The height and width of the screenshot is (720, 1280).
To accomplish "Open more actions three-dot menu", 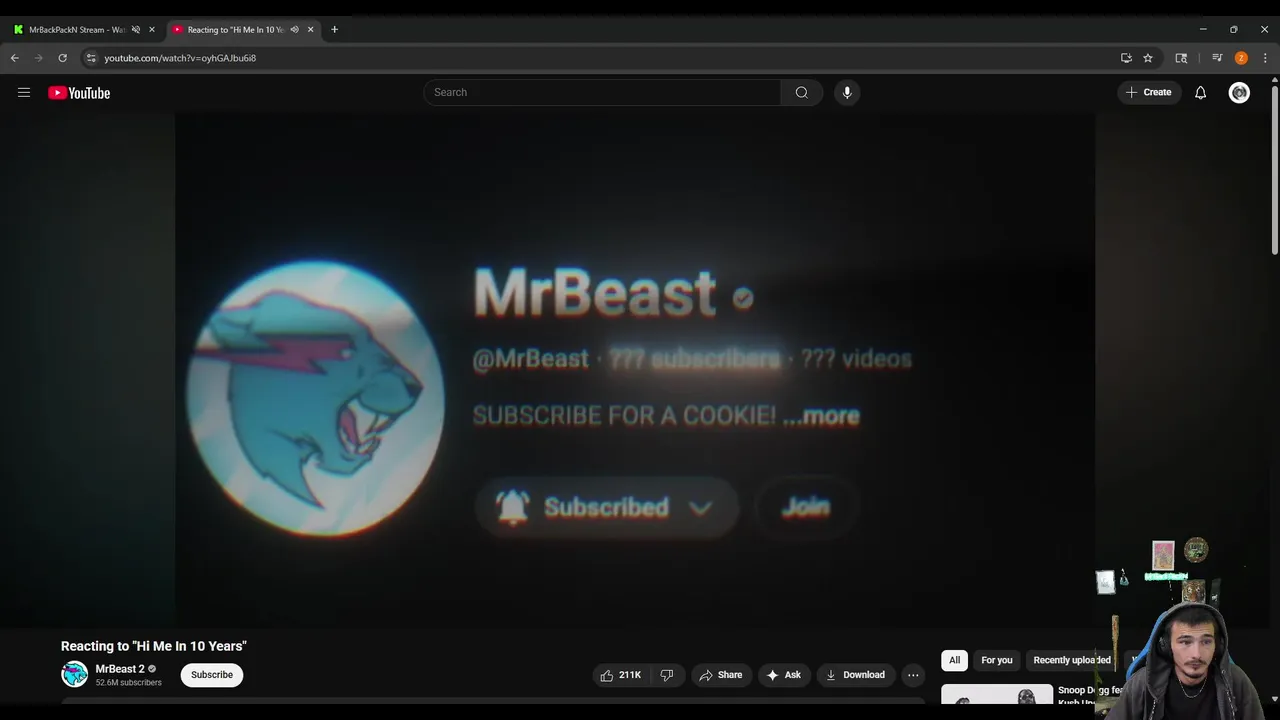I will [913, 675].
